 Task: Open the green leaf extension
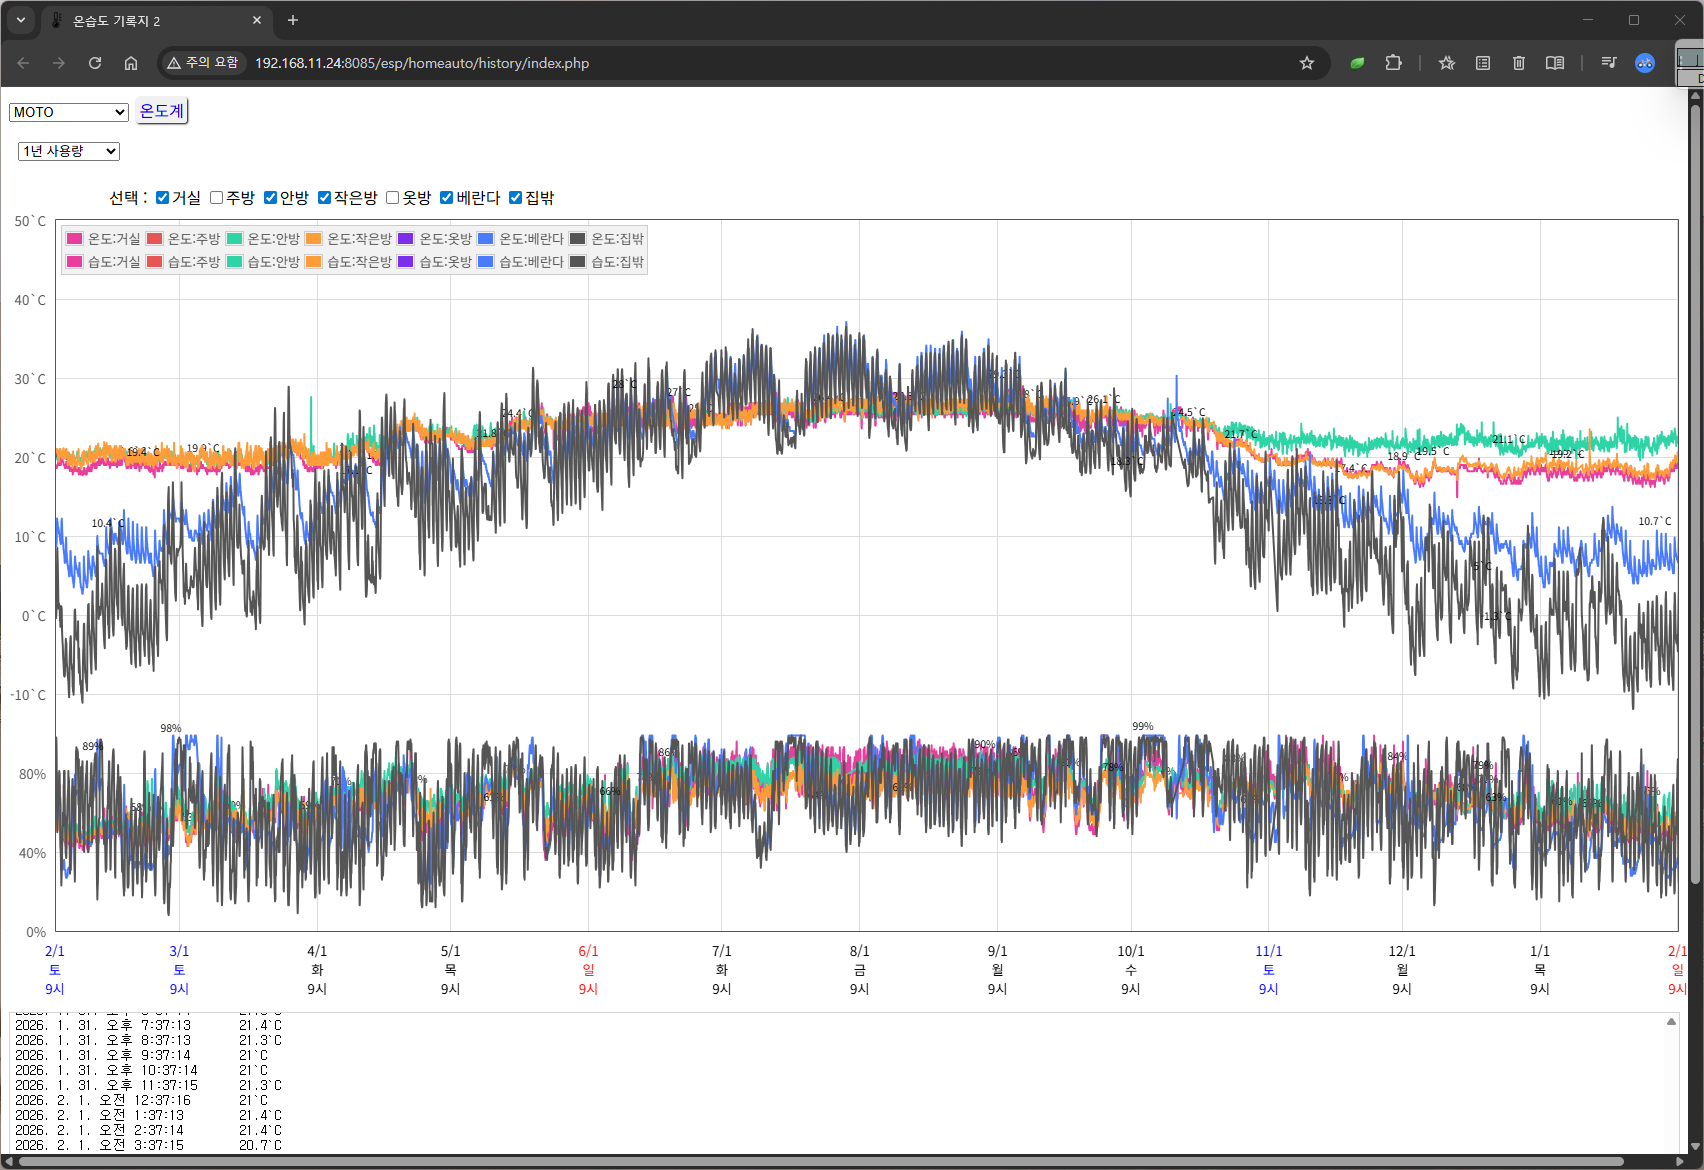[x=1357, y=63]
